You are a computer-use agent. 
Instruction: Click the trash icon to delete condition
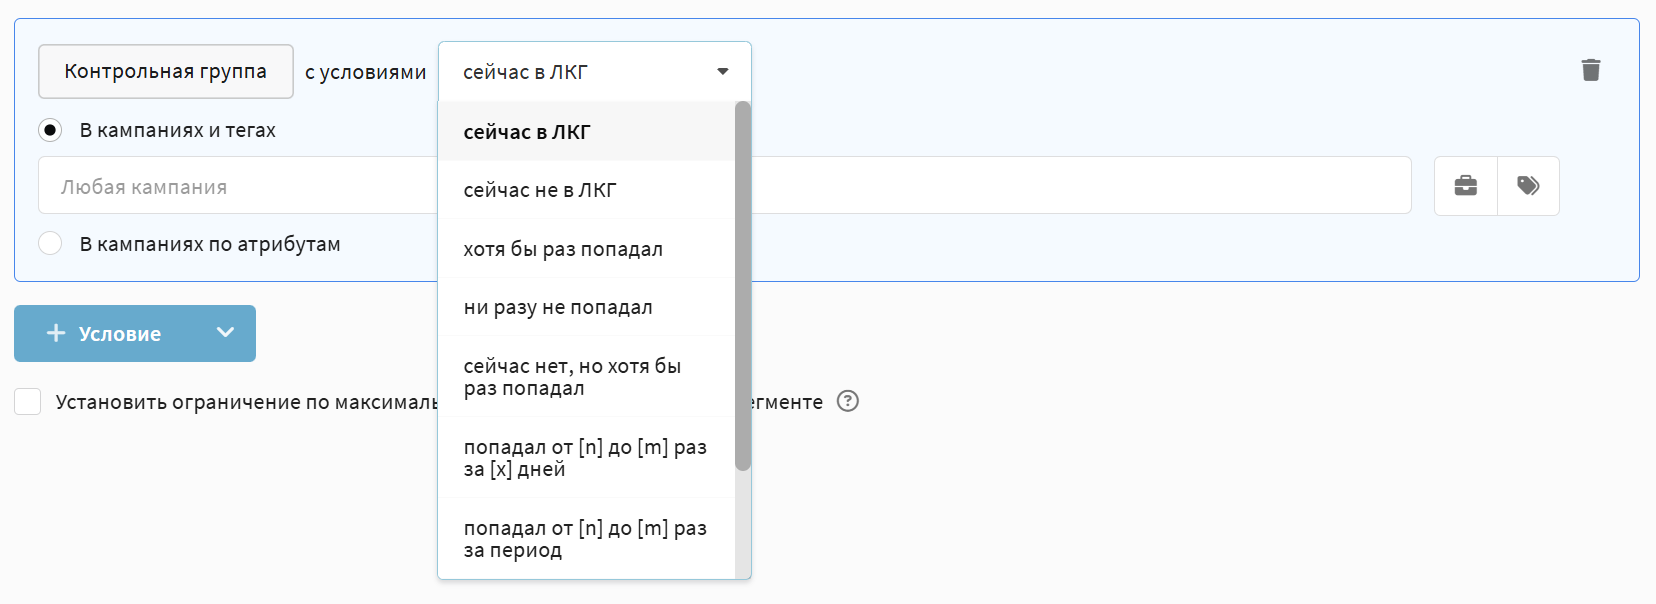(1590, 70)
